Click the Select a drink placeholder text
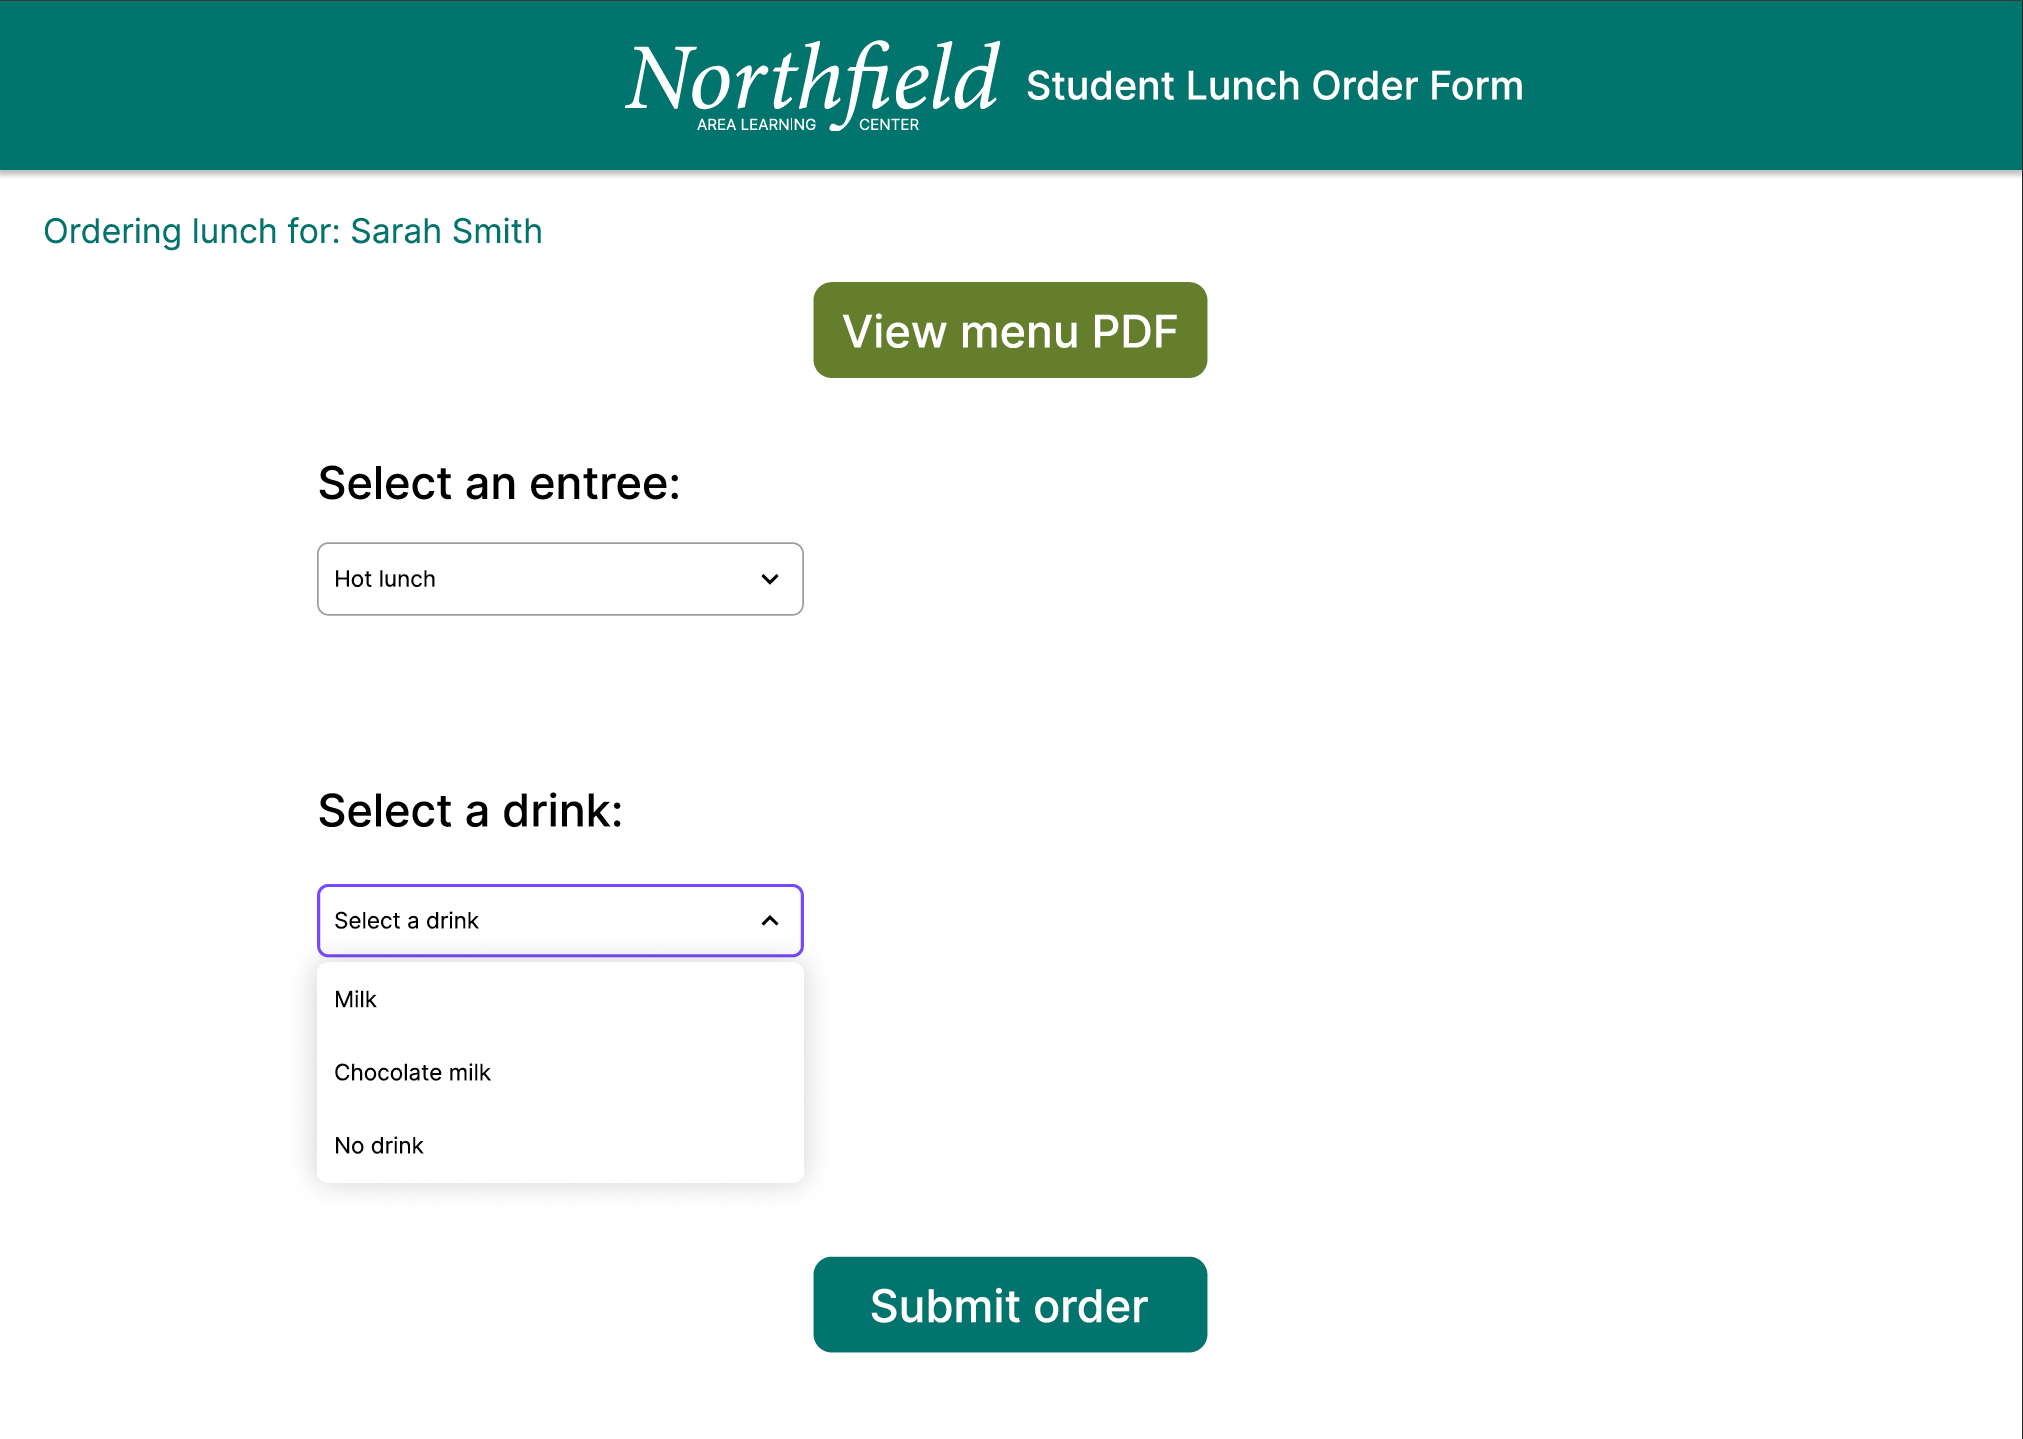Screen dimensions: 2023x1439 click(406, 921)
